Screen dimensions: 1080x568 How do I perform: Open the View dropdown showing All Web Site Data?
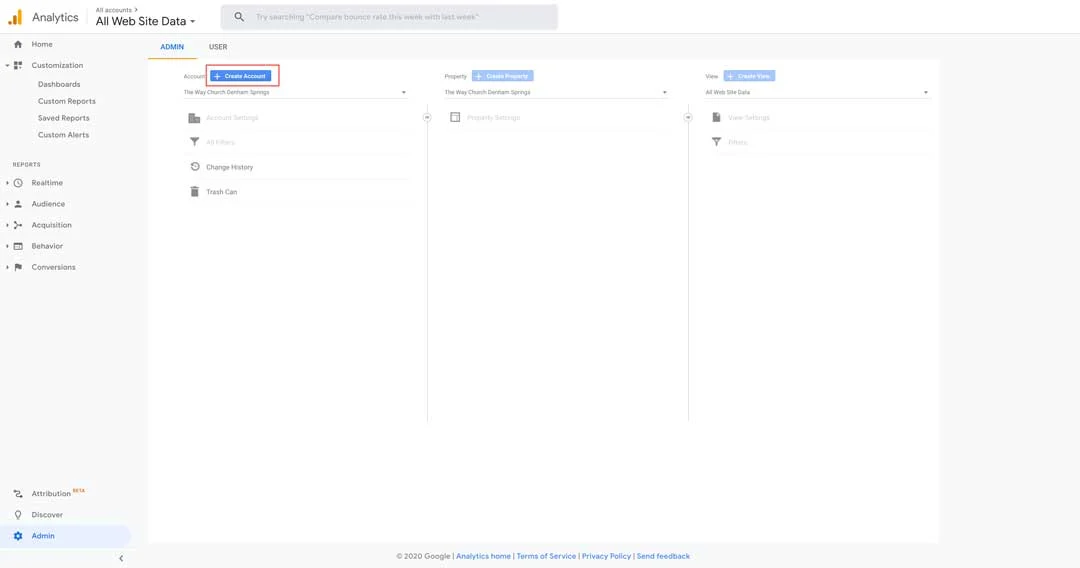(x=817, y=92)
